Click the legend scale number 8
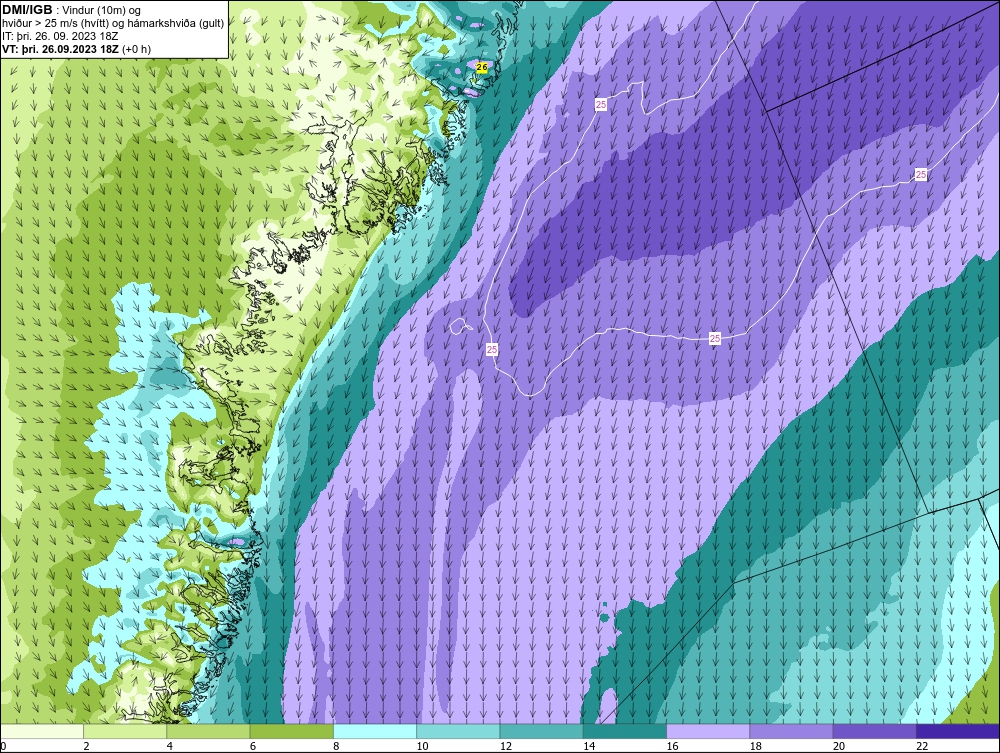The image size is (1000, 753). pos(336,747)
